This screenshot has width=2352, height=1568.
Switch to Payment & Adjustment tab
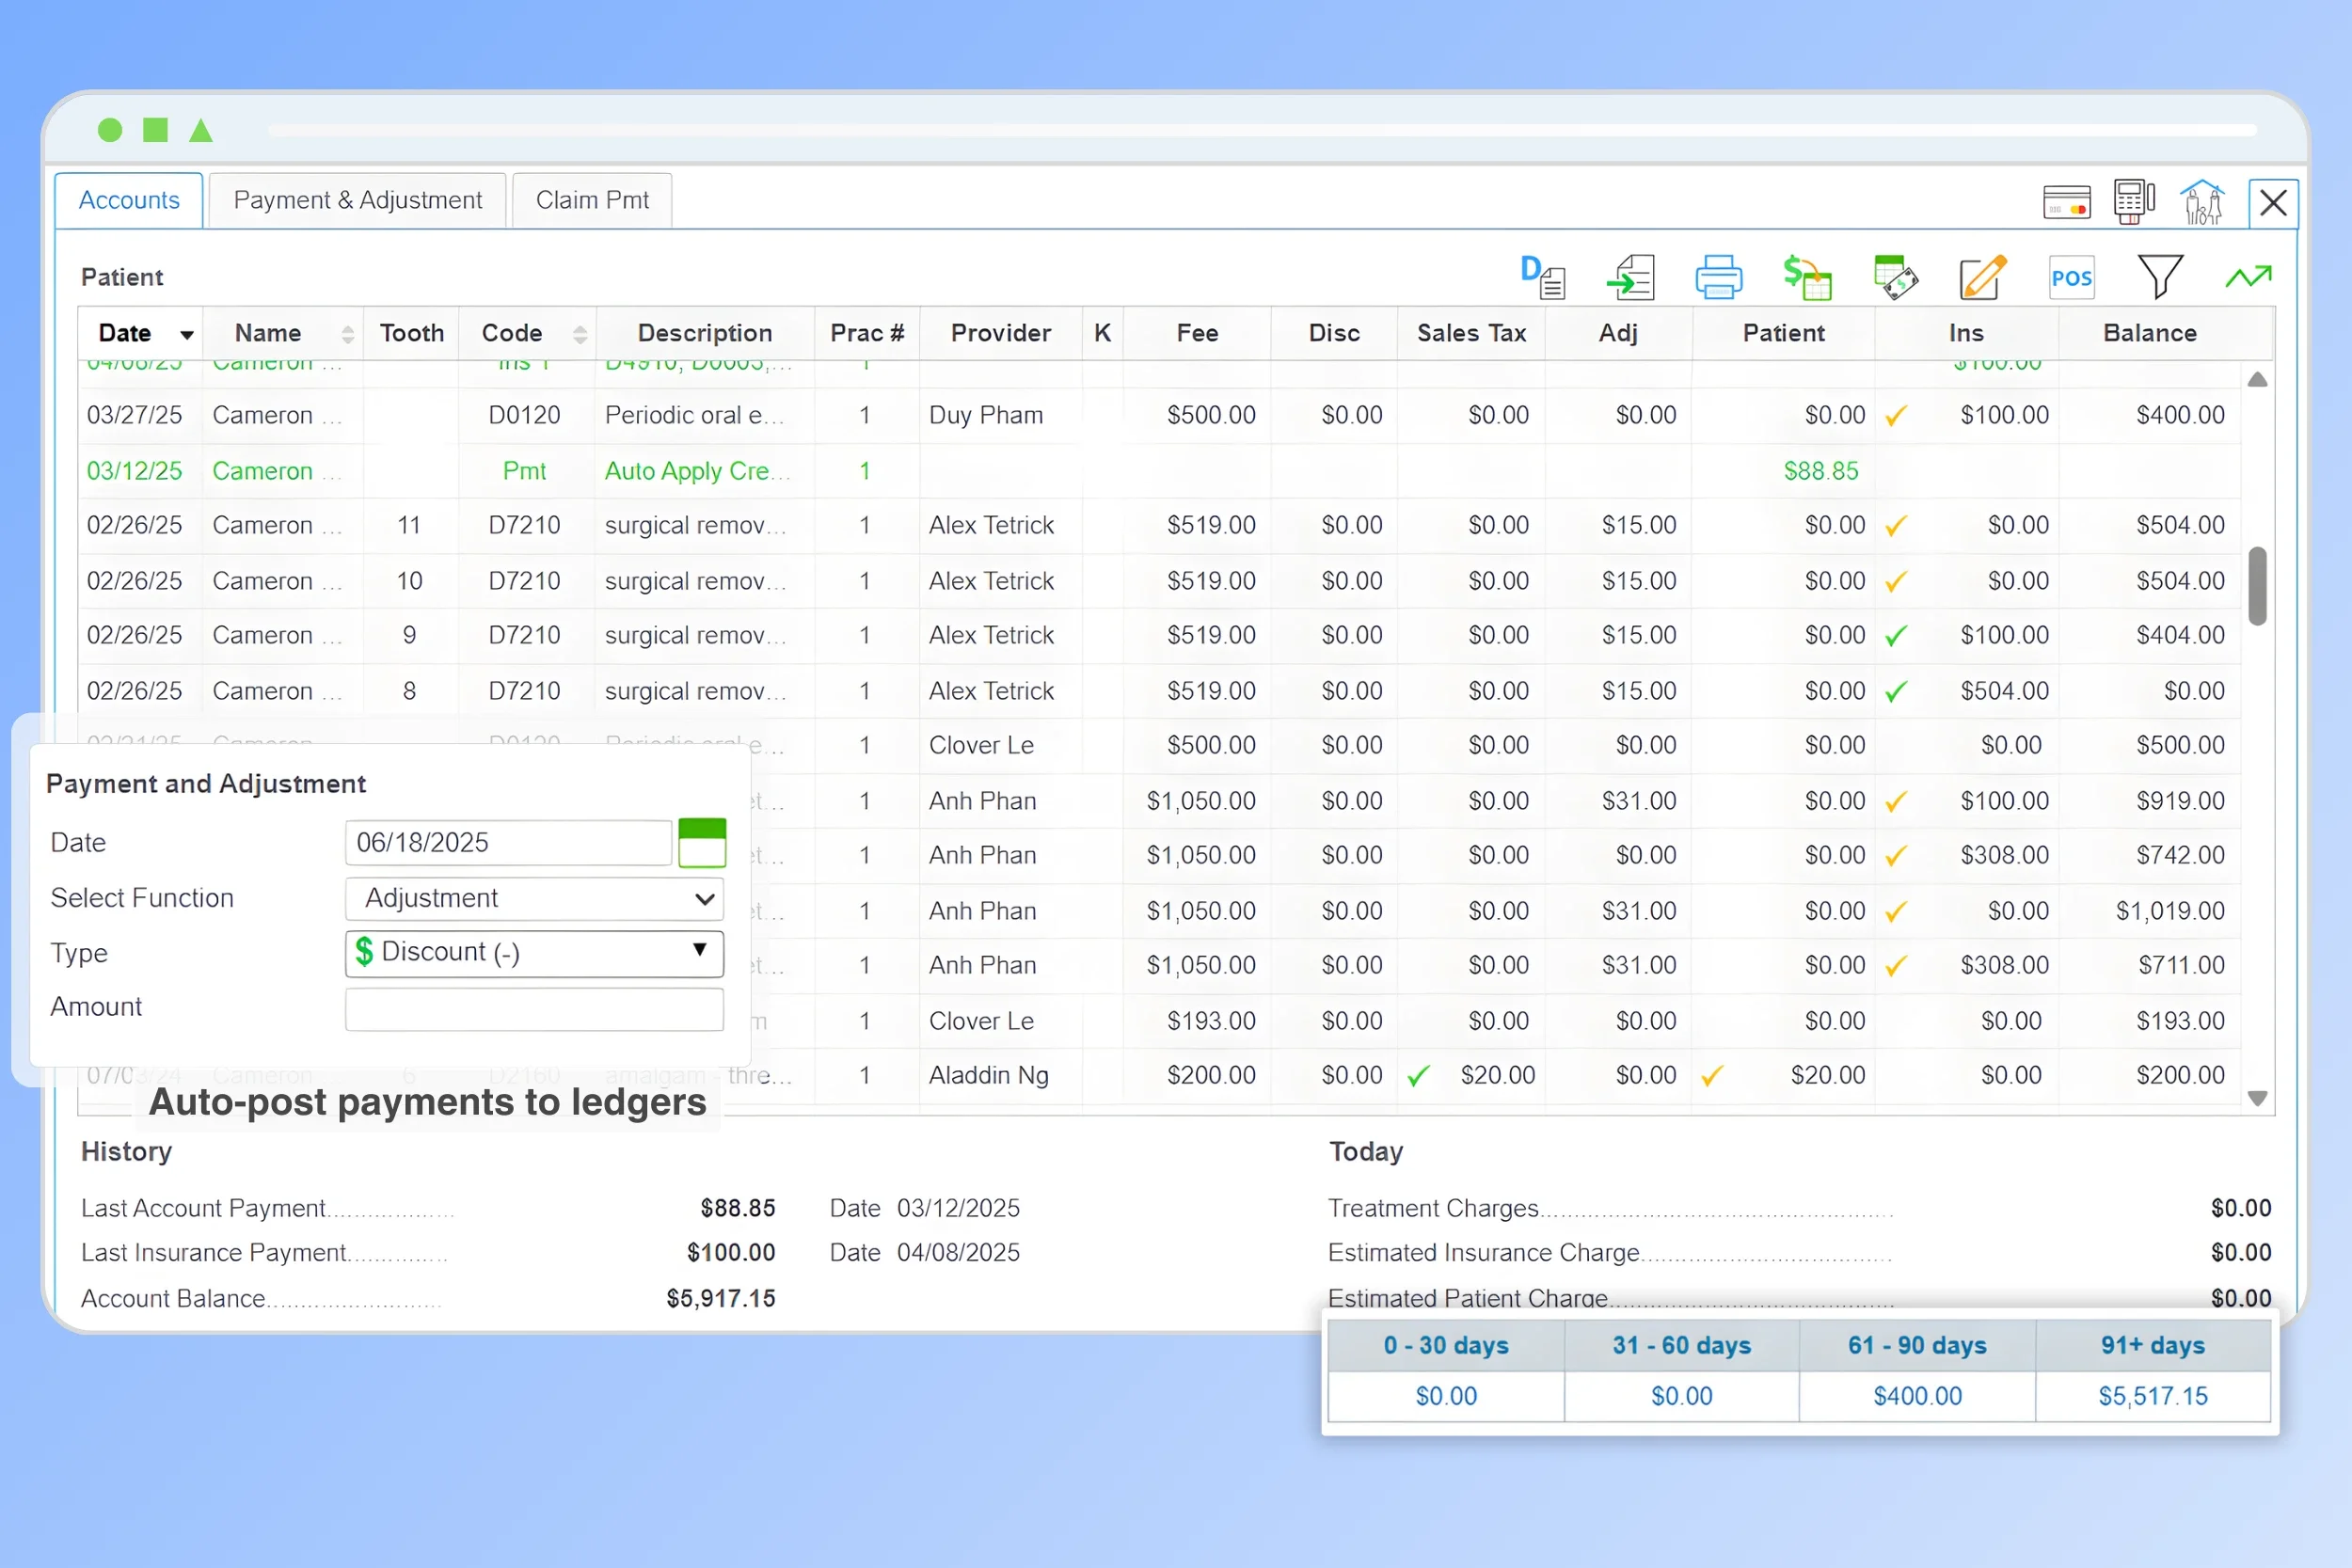click(x=357, y=201)
